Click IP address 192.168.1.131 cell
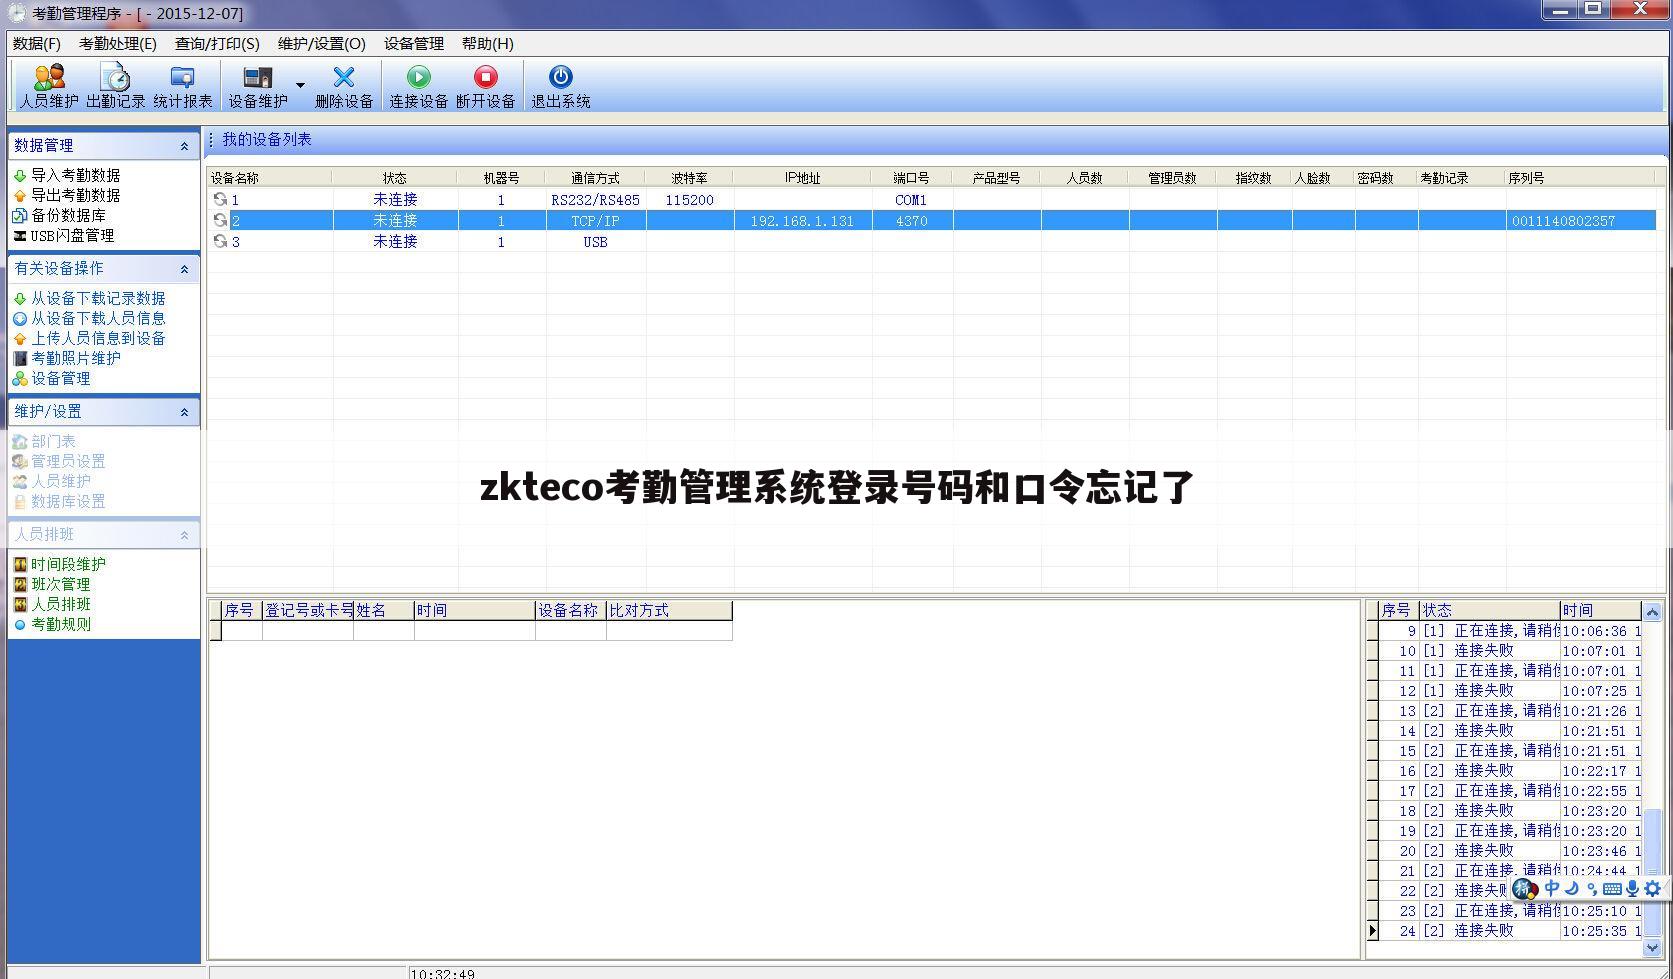Image resolution: width=1673 pixels, height=979 pixels. [802, 221]
